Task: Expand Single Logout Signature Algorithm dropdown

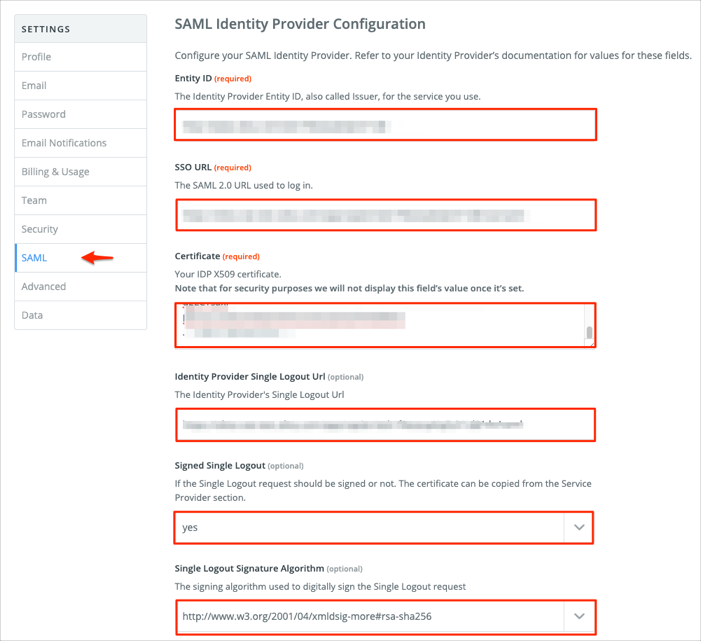Action: click(370, 616)
